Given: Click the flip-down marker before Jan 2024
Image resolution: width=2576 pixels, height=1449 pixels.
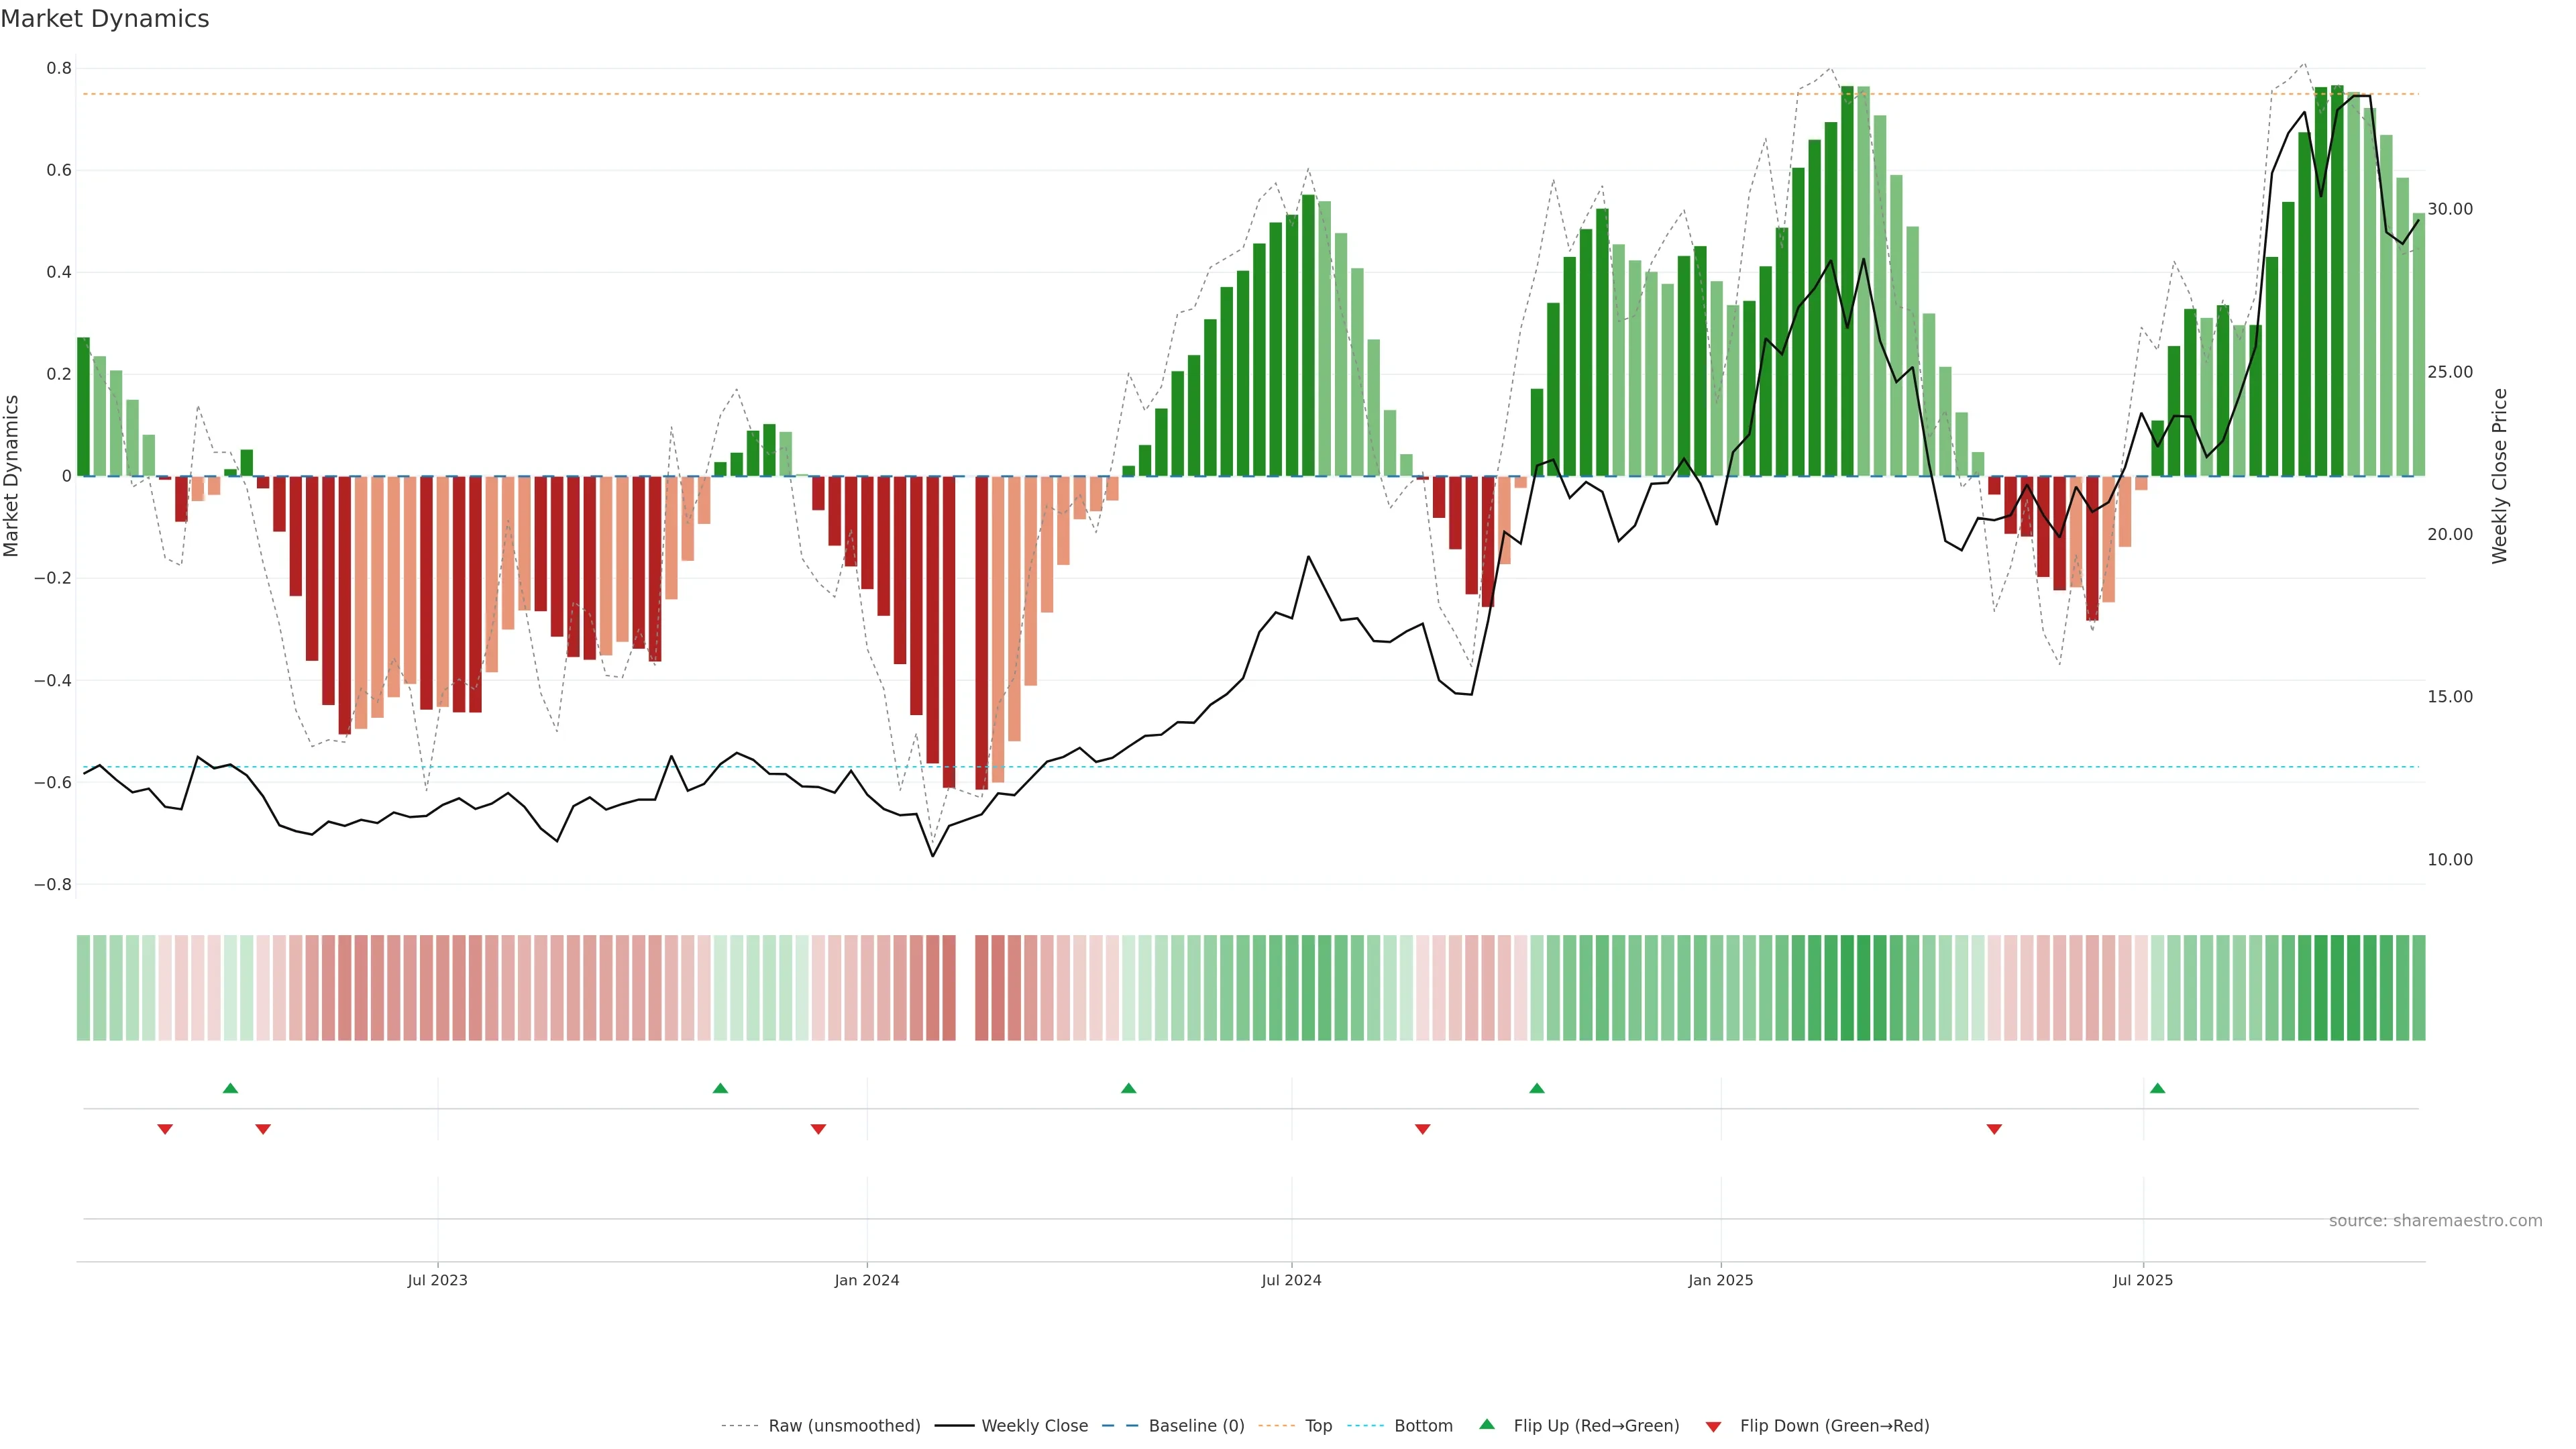Looking at the screenshot, I should pos(818,1129).
